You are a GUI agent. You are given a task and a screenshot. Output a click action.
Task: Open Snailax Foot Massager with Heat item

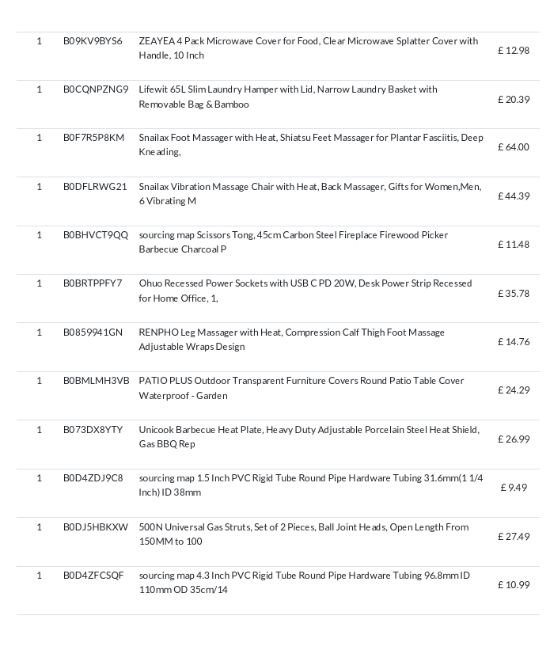[311, 145]
